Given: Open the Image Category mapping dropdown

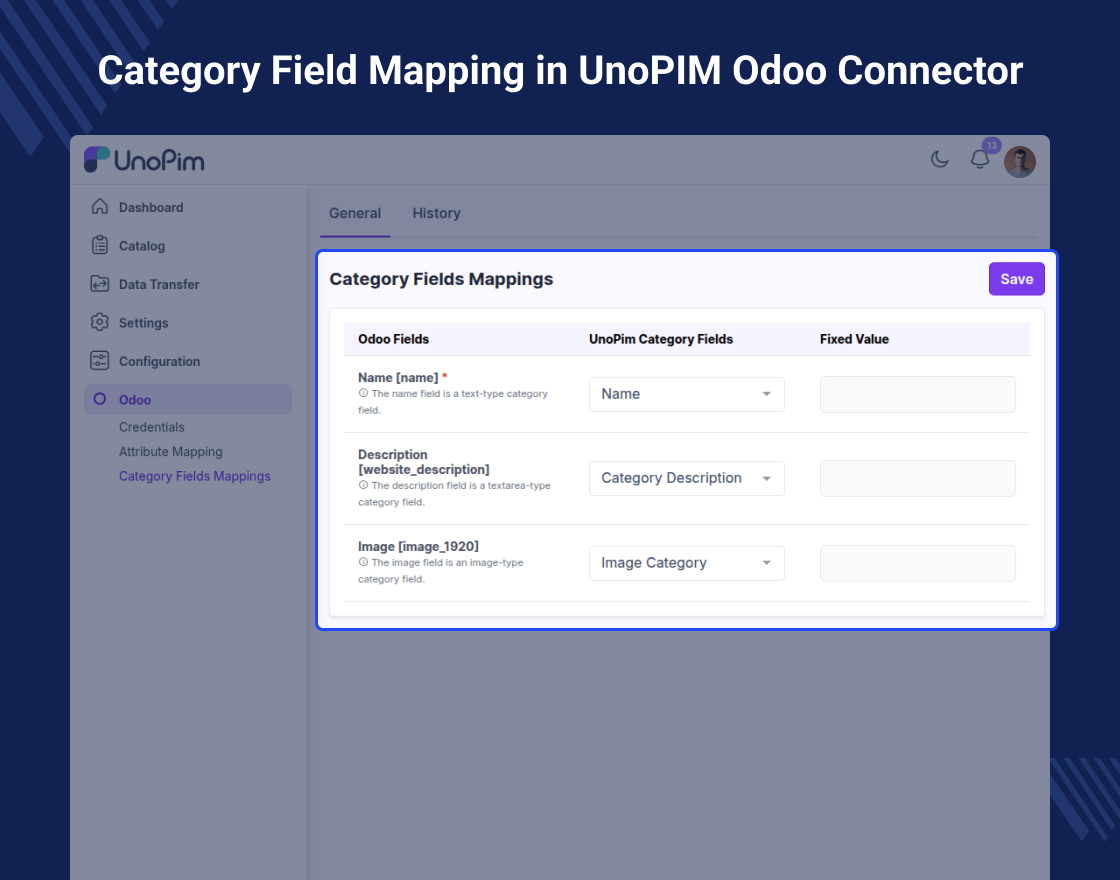Looking at the screenshot, I should (x=686, y=563).
